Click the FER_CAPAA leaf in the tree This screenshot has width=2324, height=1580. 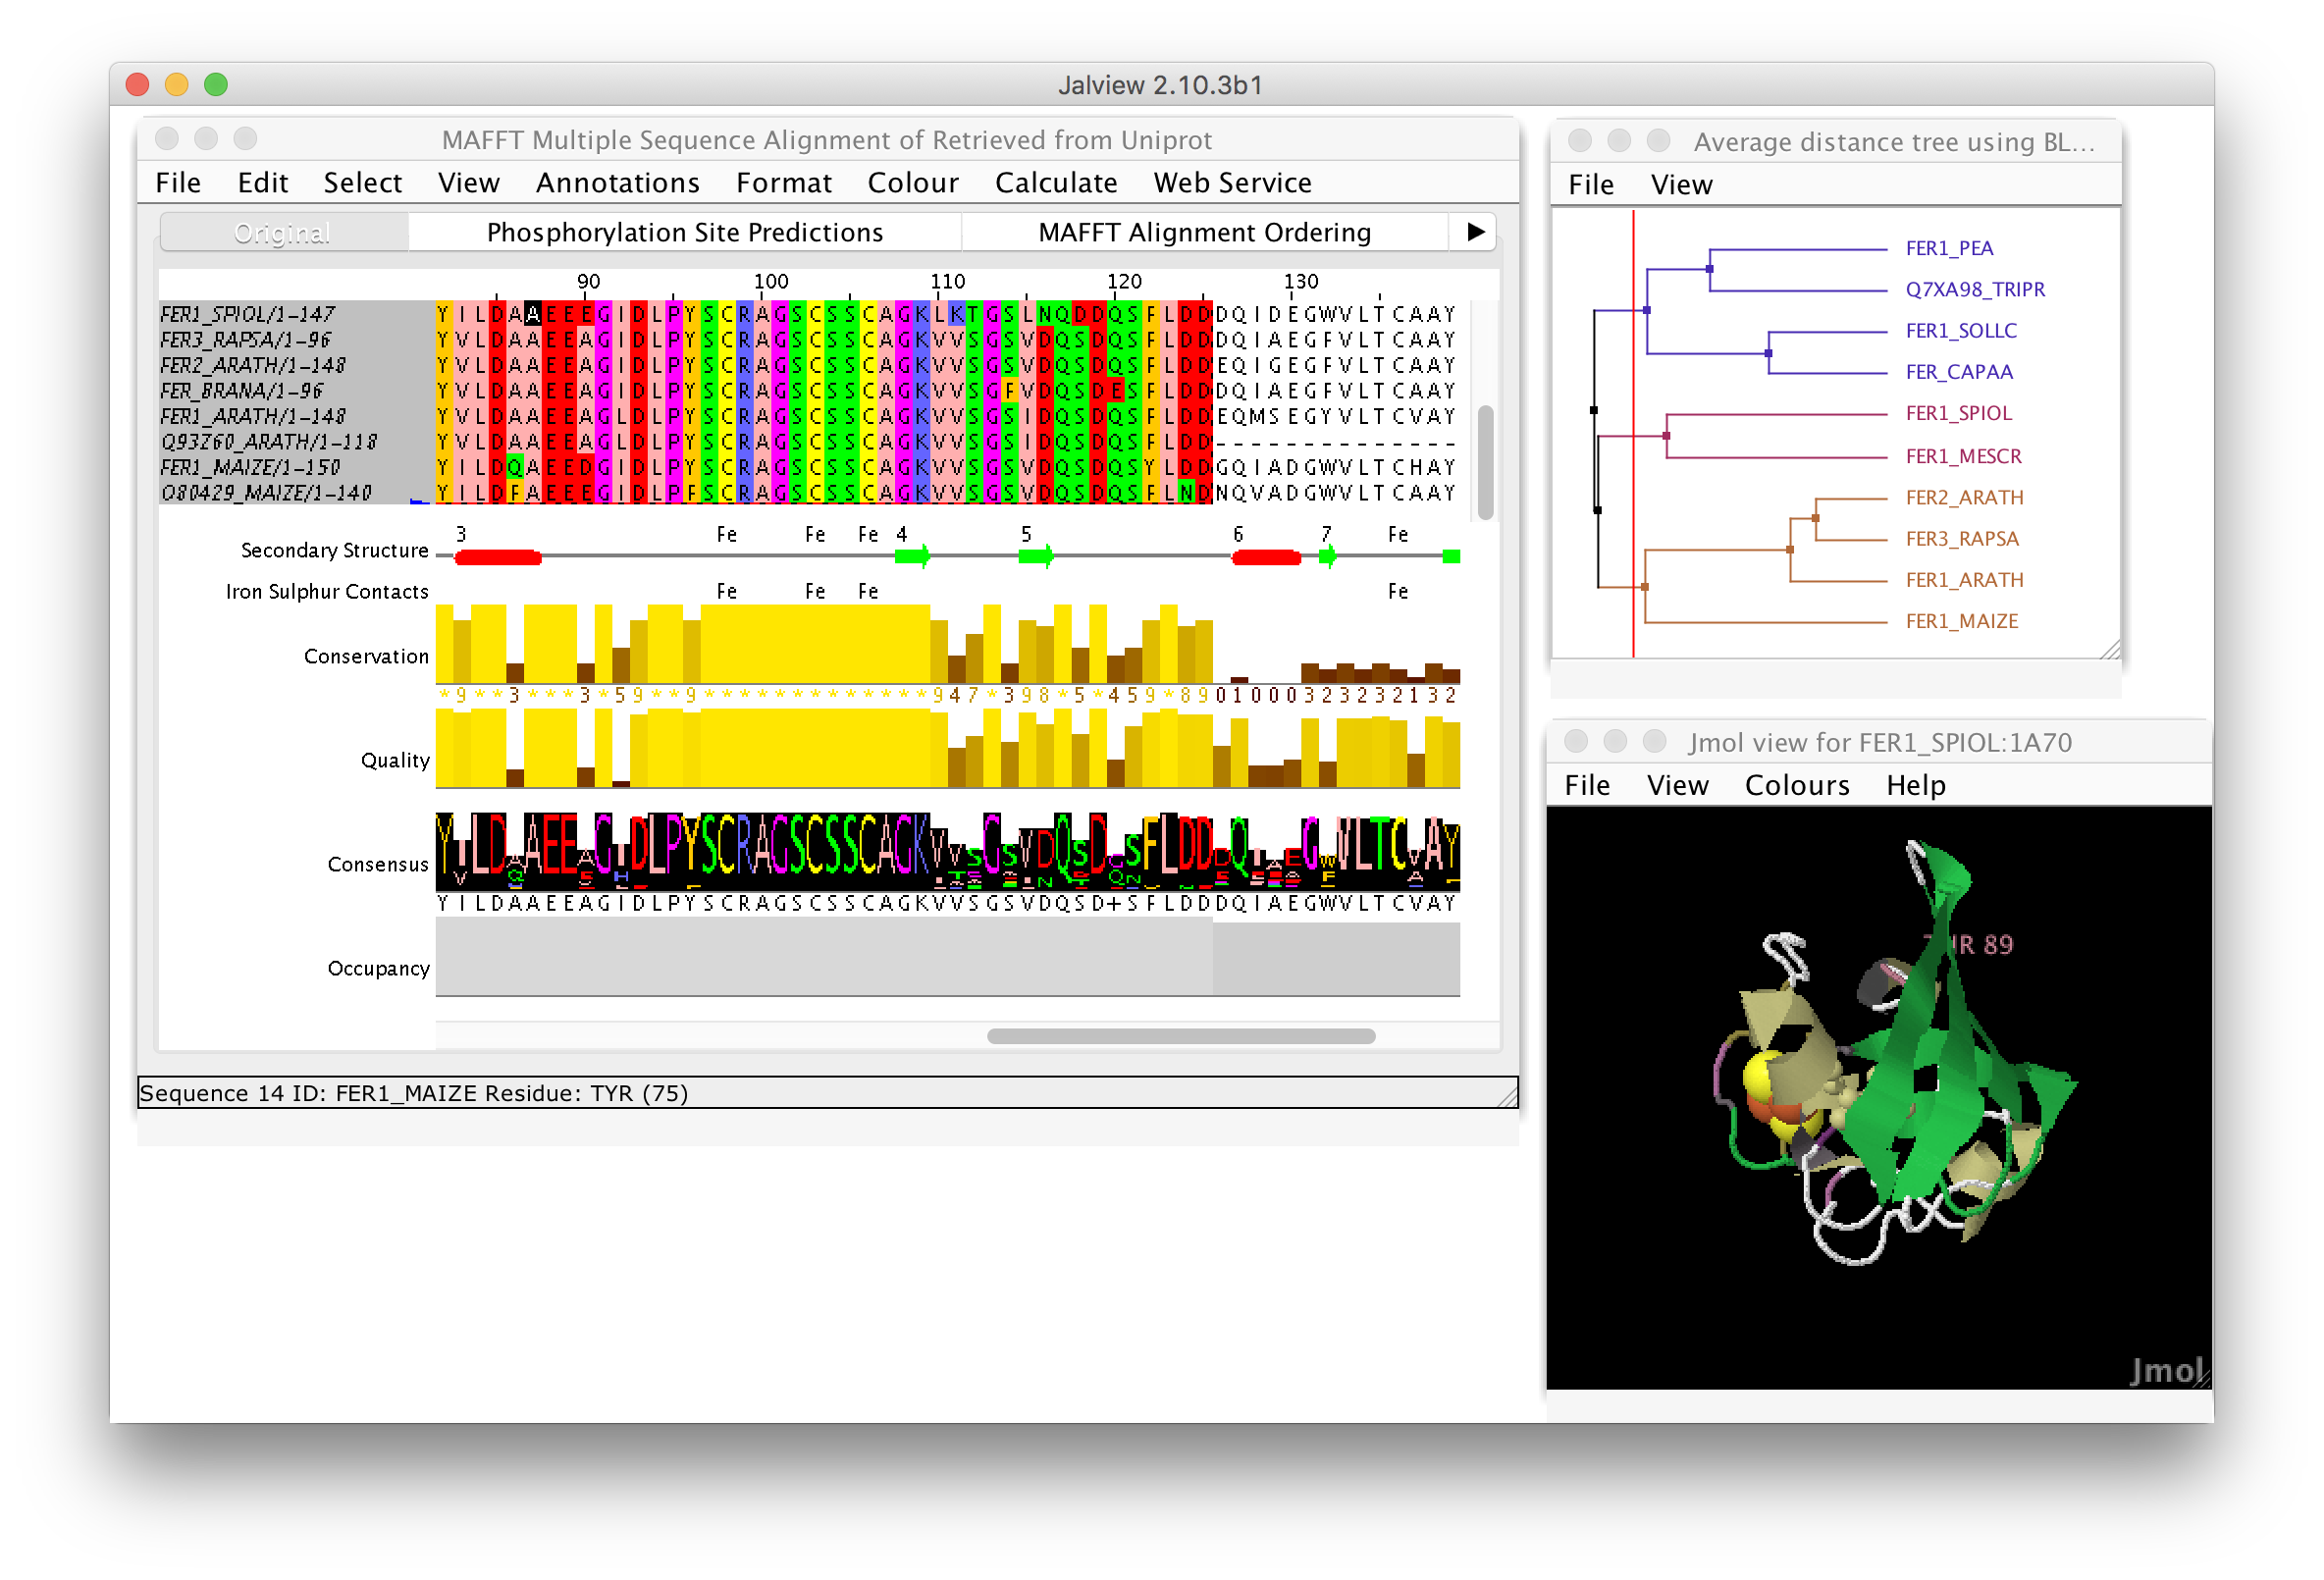pos(1959,372)
